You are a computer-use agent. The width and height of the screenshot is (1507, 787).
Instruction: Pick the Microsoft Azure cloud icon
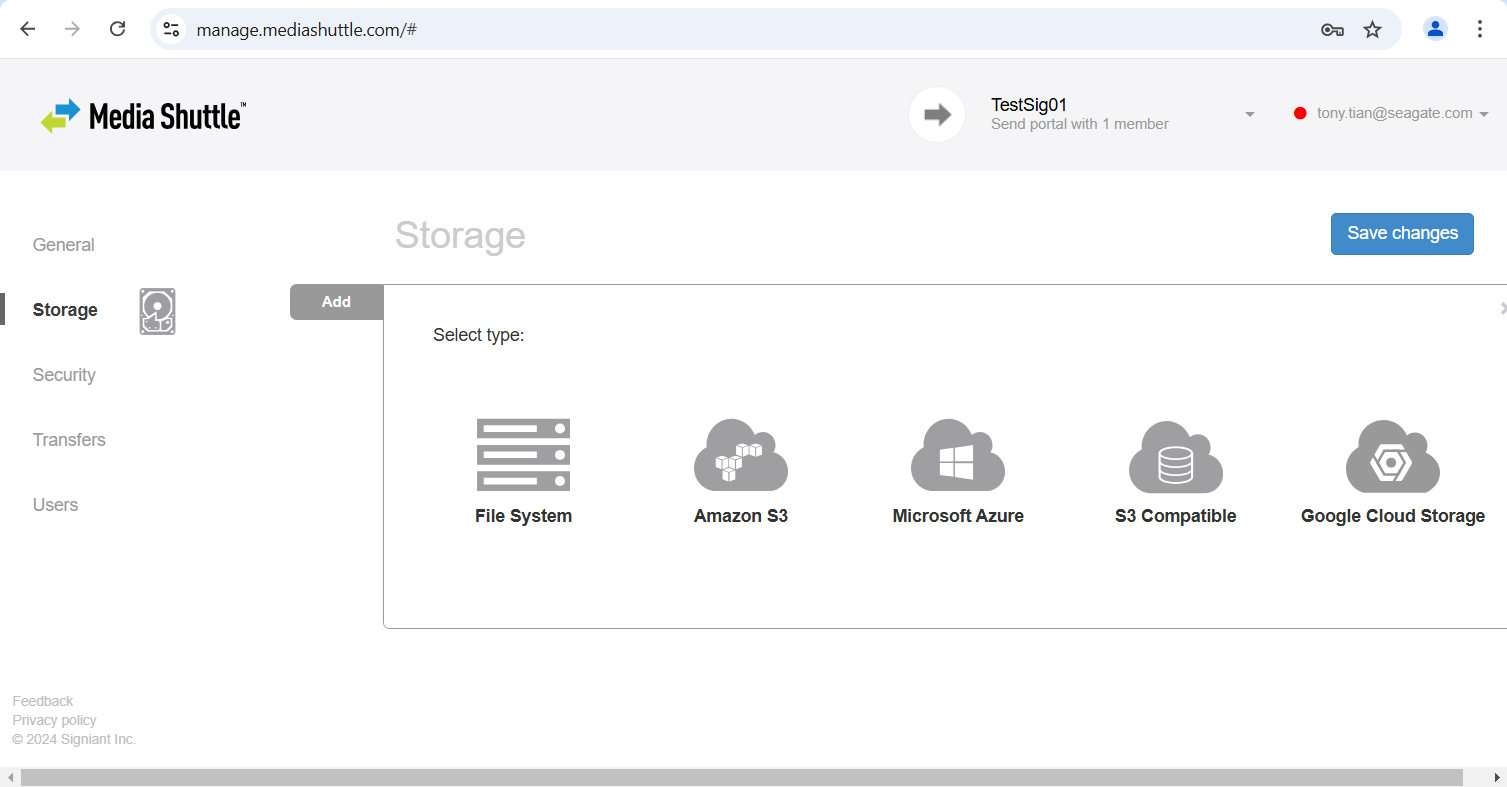coord(958,455)
